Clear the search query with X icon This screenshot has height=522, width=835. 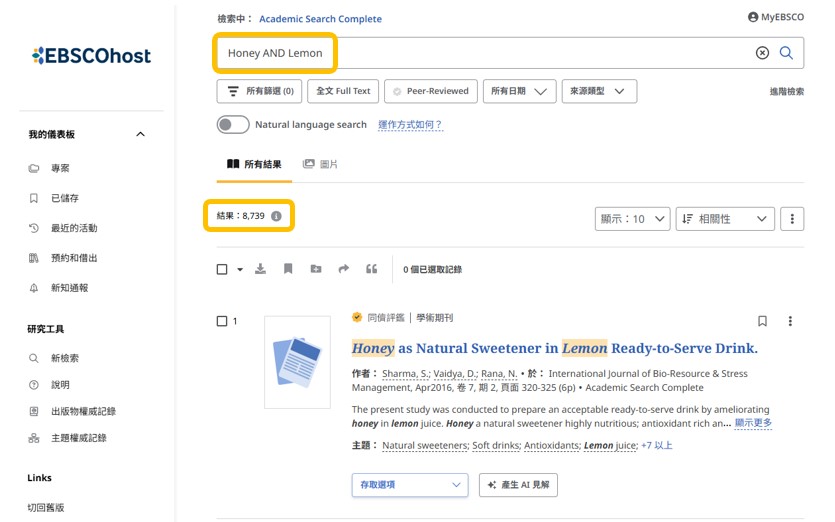[762, 53]
